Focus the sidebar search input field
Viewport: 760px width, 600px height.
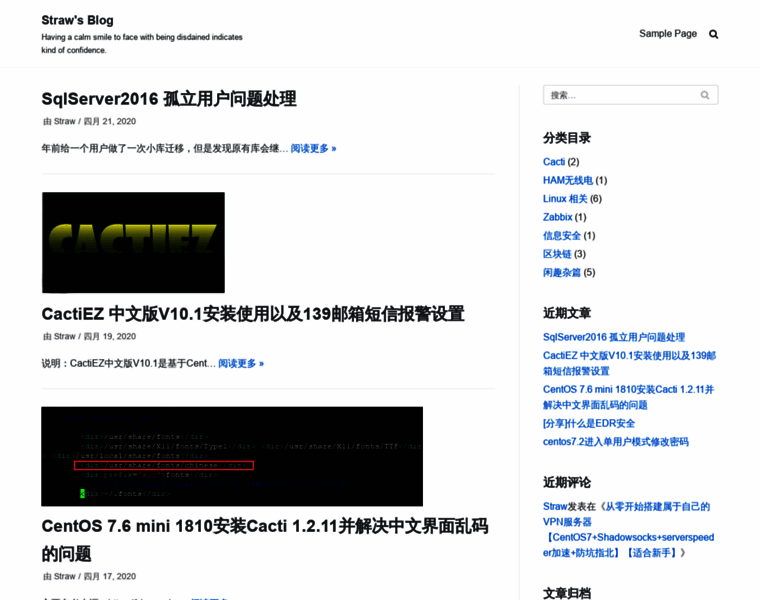(x=620, y=95)
